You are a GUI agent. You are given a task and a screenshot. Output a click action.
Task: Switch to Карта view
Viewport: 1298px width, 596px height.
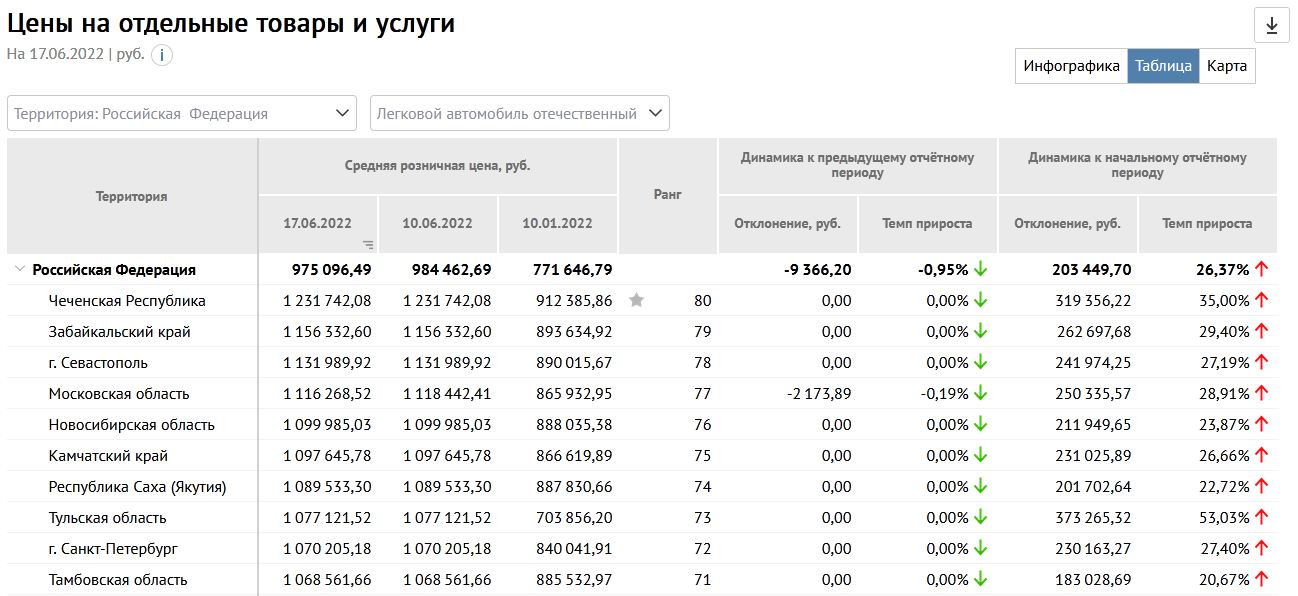click(1226, 66)
